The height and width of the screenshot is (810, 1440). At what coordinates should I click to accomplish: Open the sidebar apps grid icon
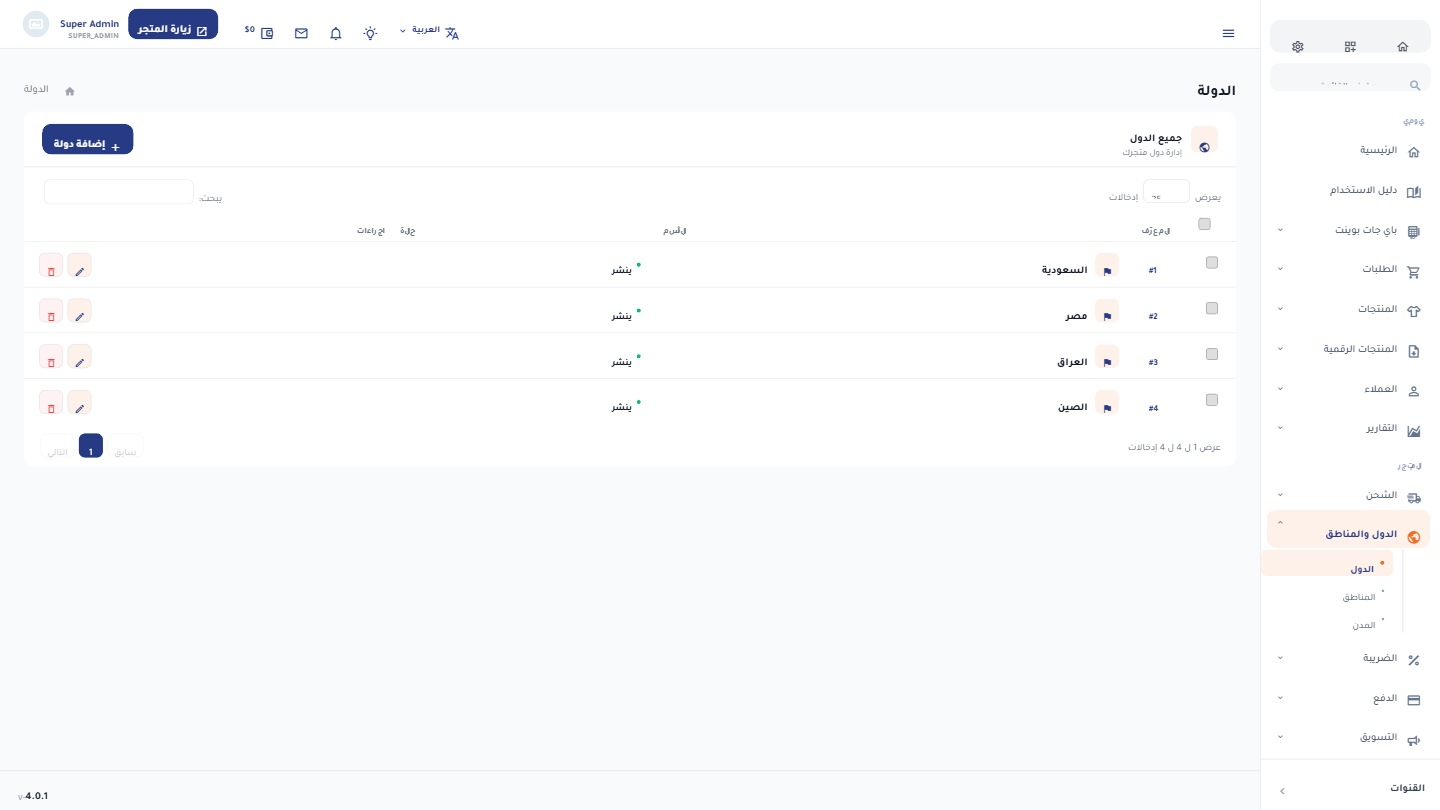1350,47
